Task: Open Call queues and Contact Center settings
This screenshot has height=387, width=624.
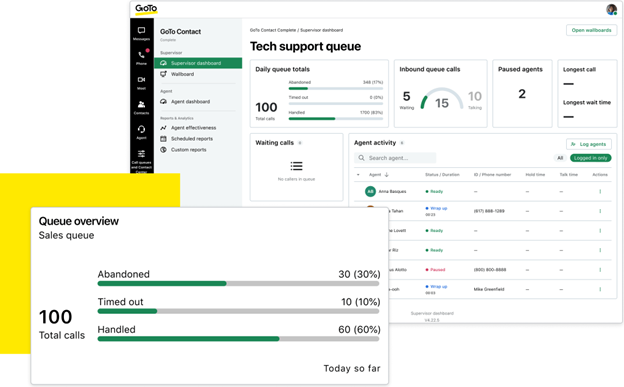Action: (x=141, y=159)
